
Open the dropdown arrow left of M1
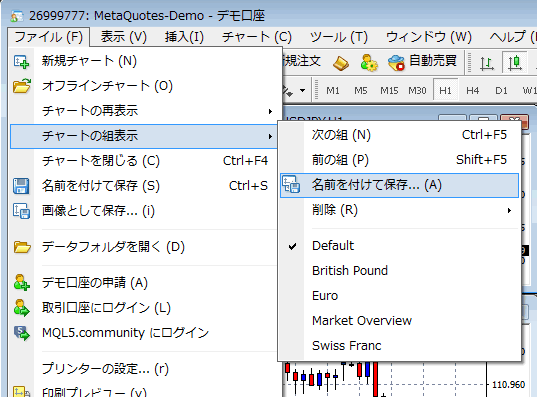[302, 91]
